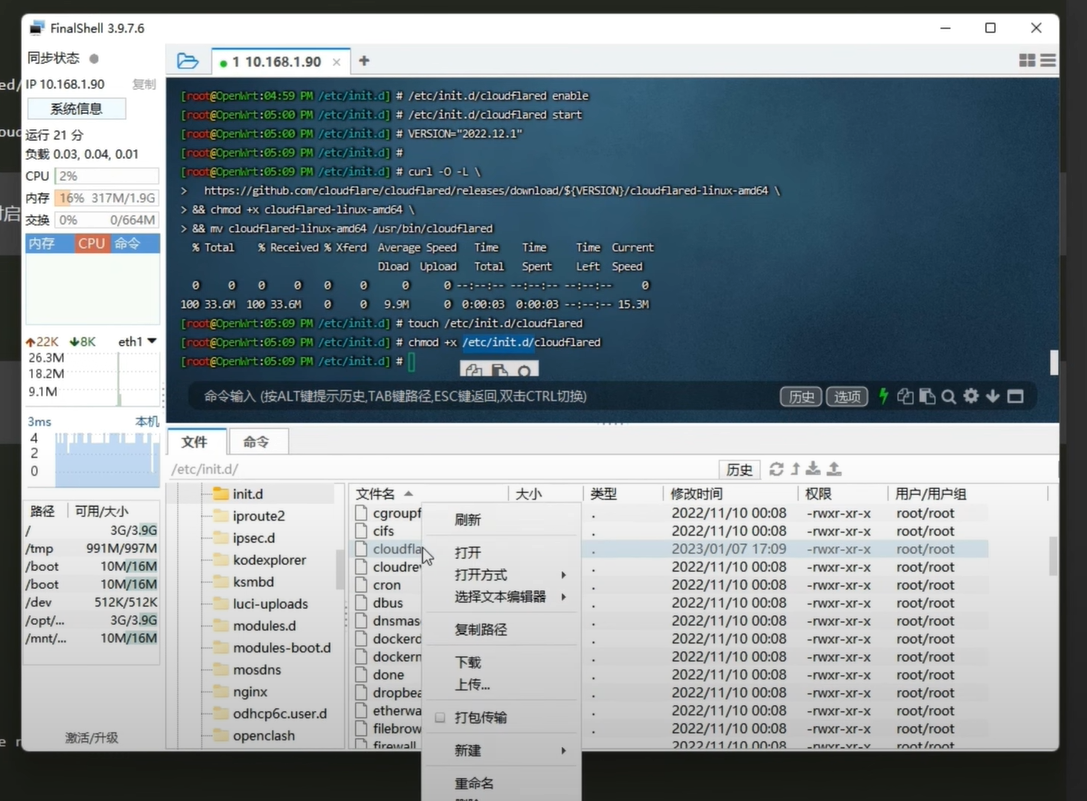Viewport: 1087px width, 801px height.
Task: Click the paste icon in command bar
Action: pyautogui.click(x=927, y=396)
